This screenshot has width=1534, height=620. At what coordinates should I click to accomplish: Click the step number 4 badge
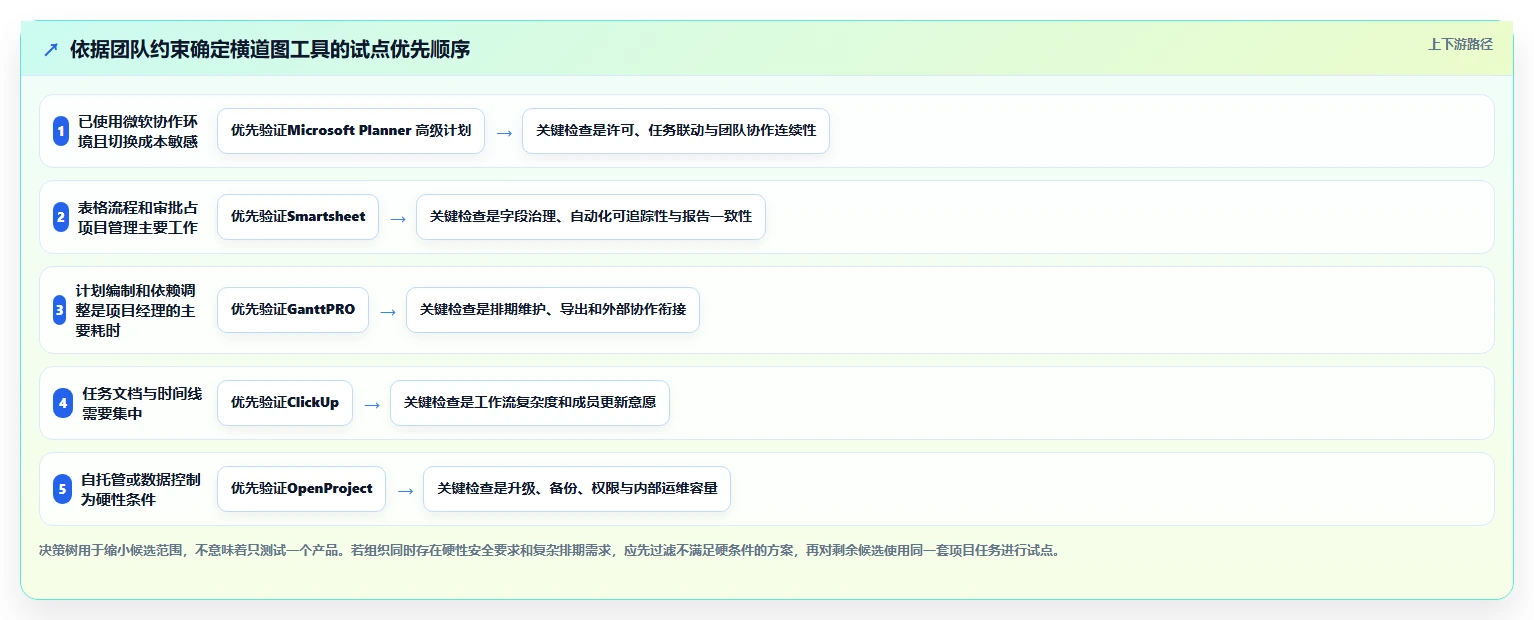pyautogui.click(x=63, y=403)
